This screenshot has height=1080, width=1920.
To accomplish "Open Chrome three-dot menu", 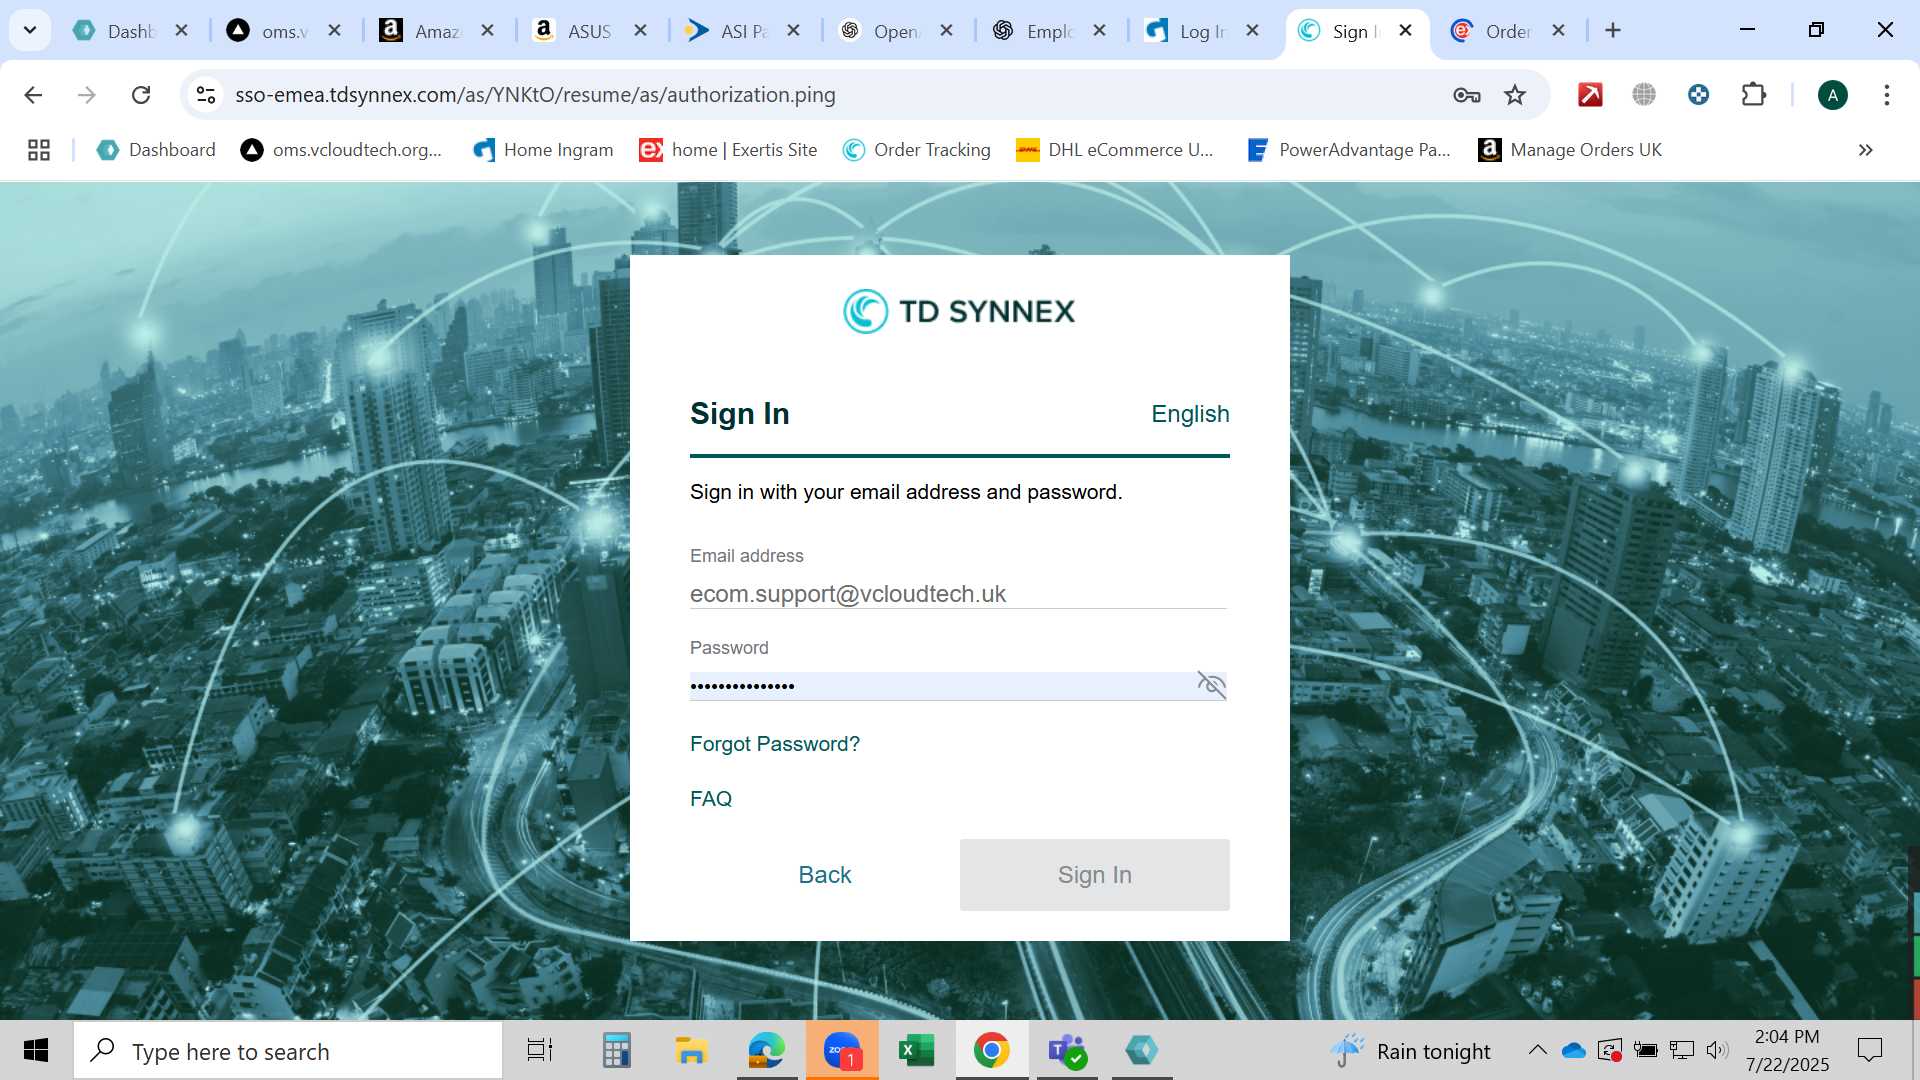I will tap(1886, 95).
